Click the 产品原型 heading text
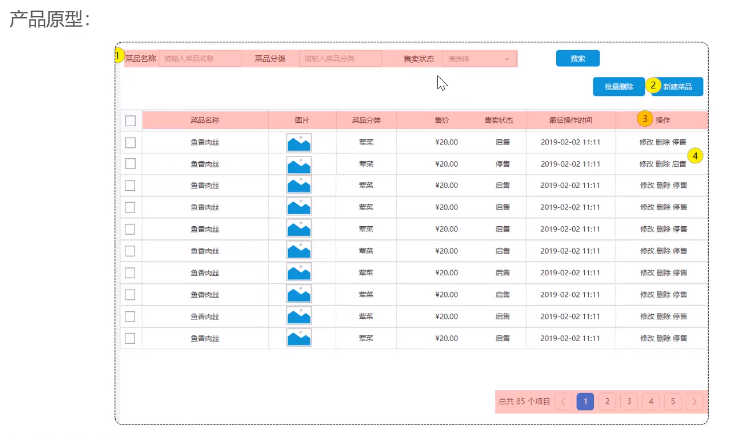The image size is (733, 440). [50, 19]
